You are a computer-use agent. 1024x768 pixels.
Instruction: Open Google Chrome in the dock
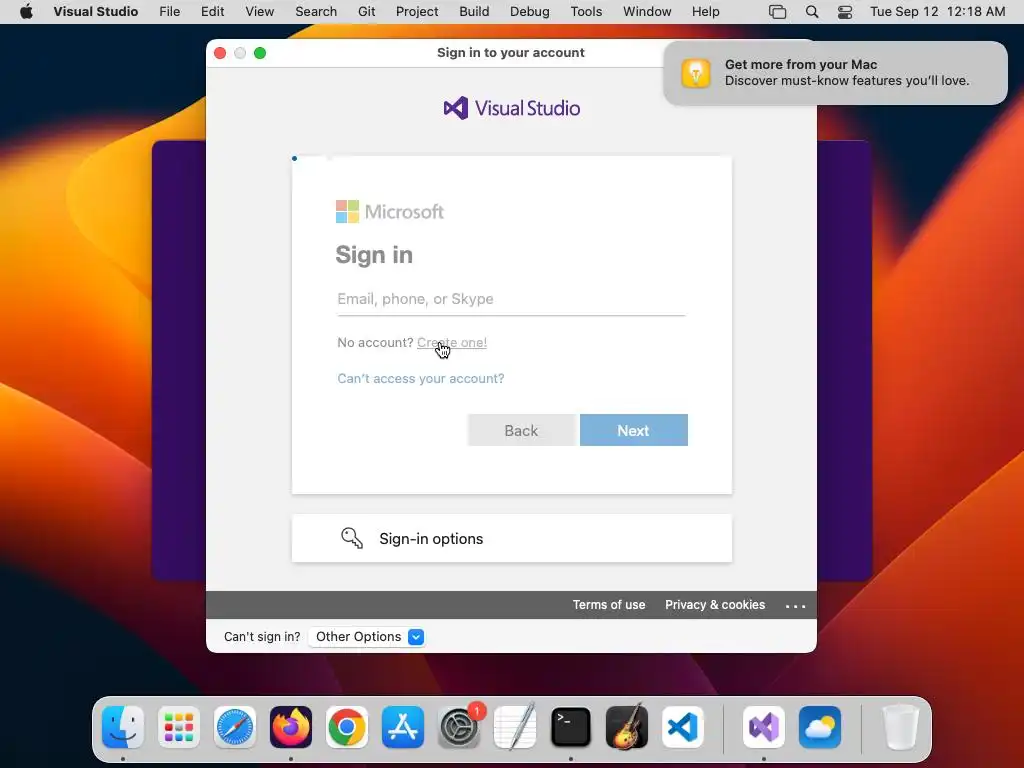(347, 727)
